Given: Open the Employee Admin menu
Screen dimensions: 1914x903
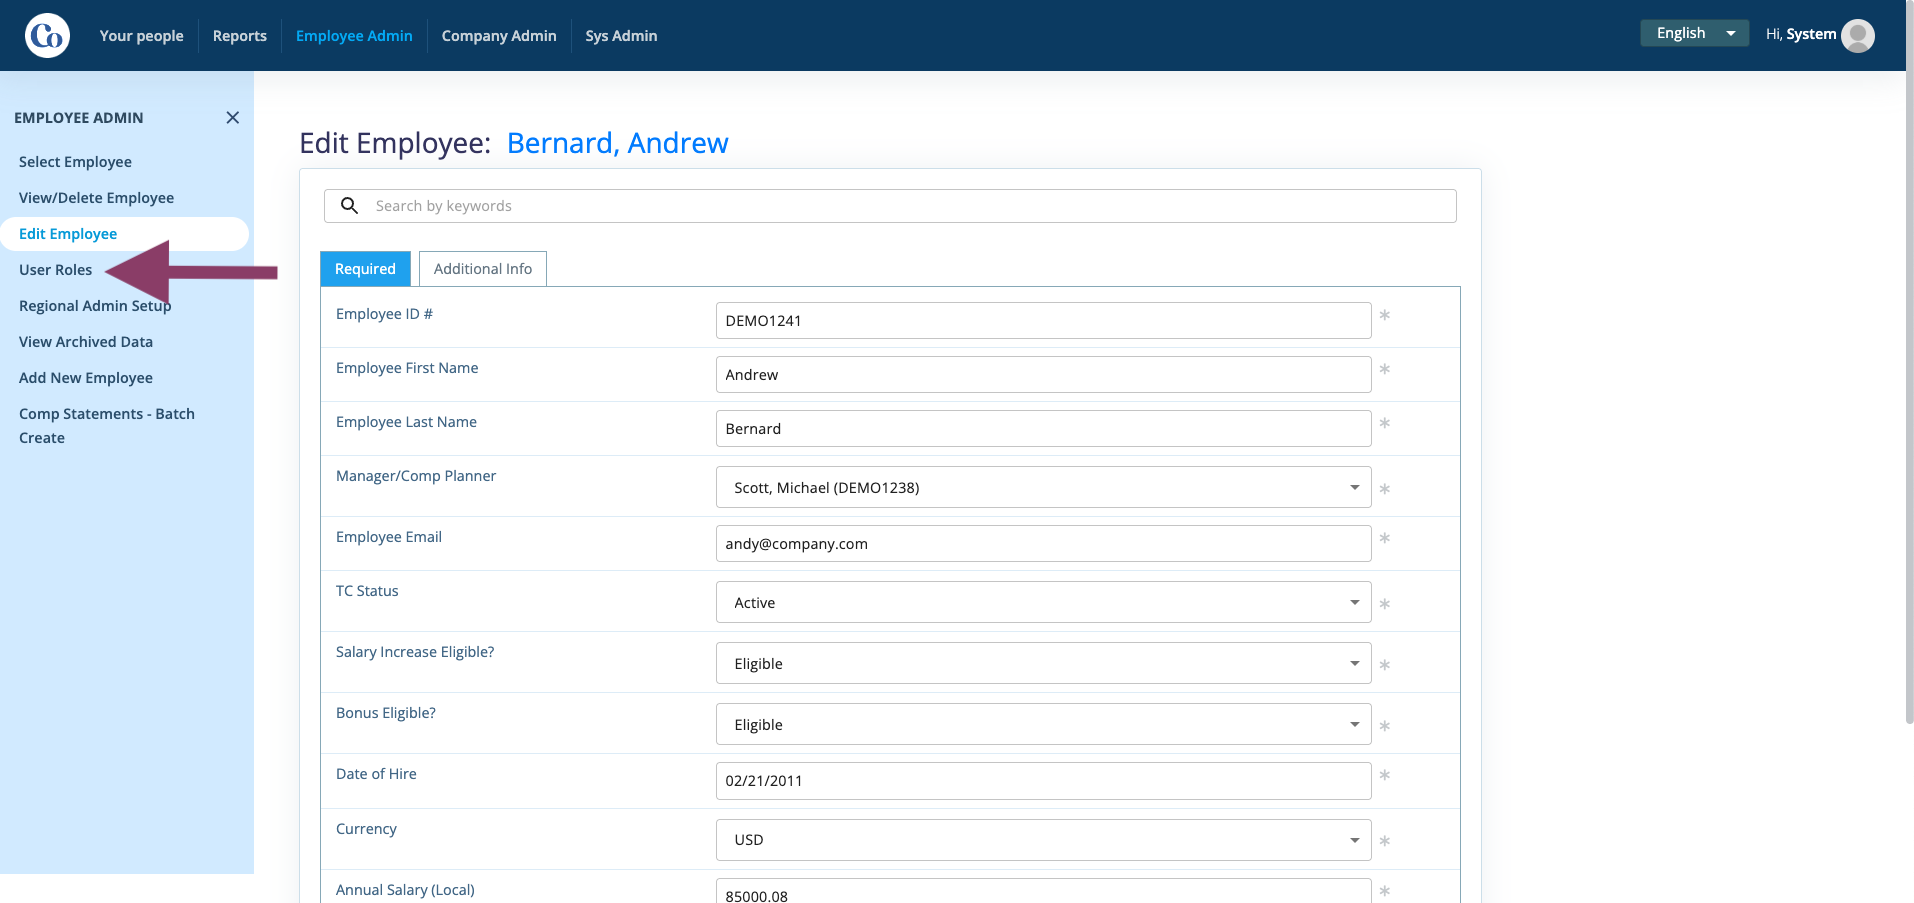Looking at the screenshot, I should tap(354, 36).
